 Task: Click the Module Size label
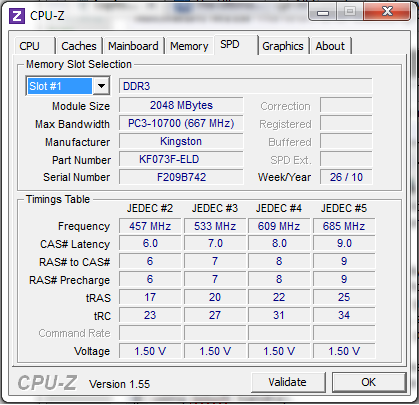point(81,106)
